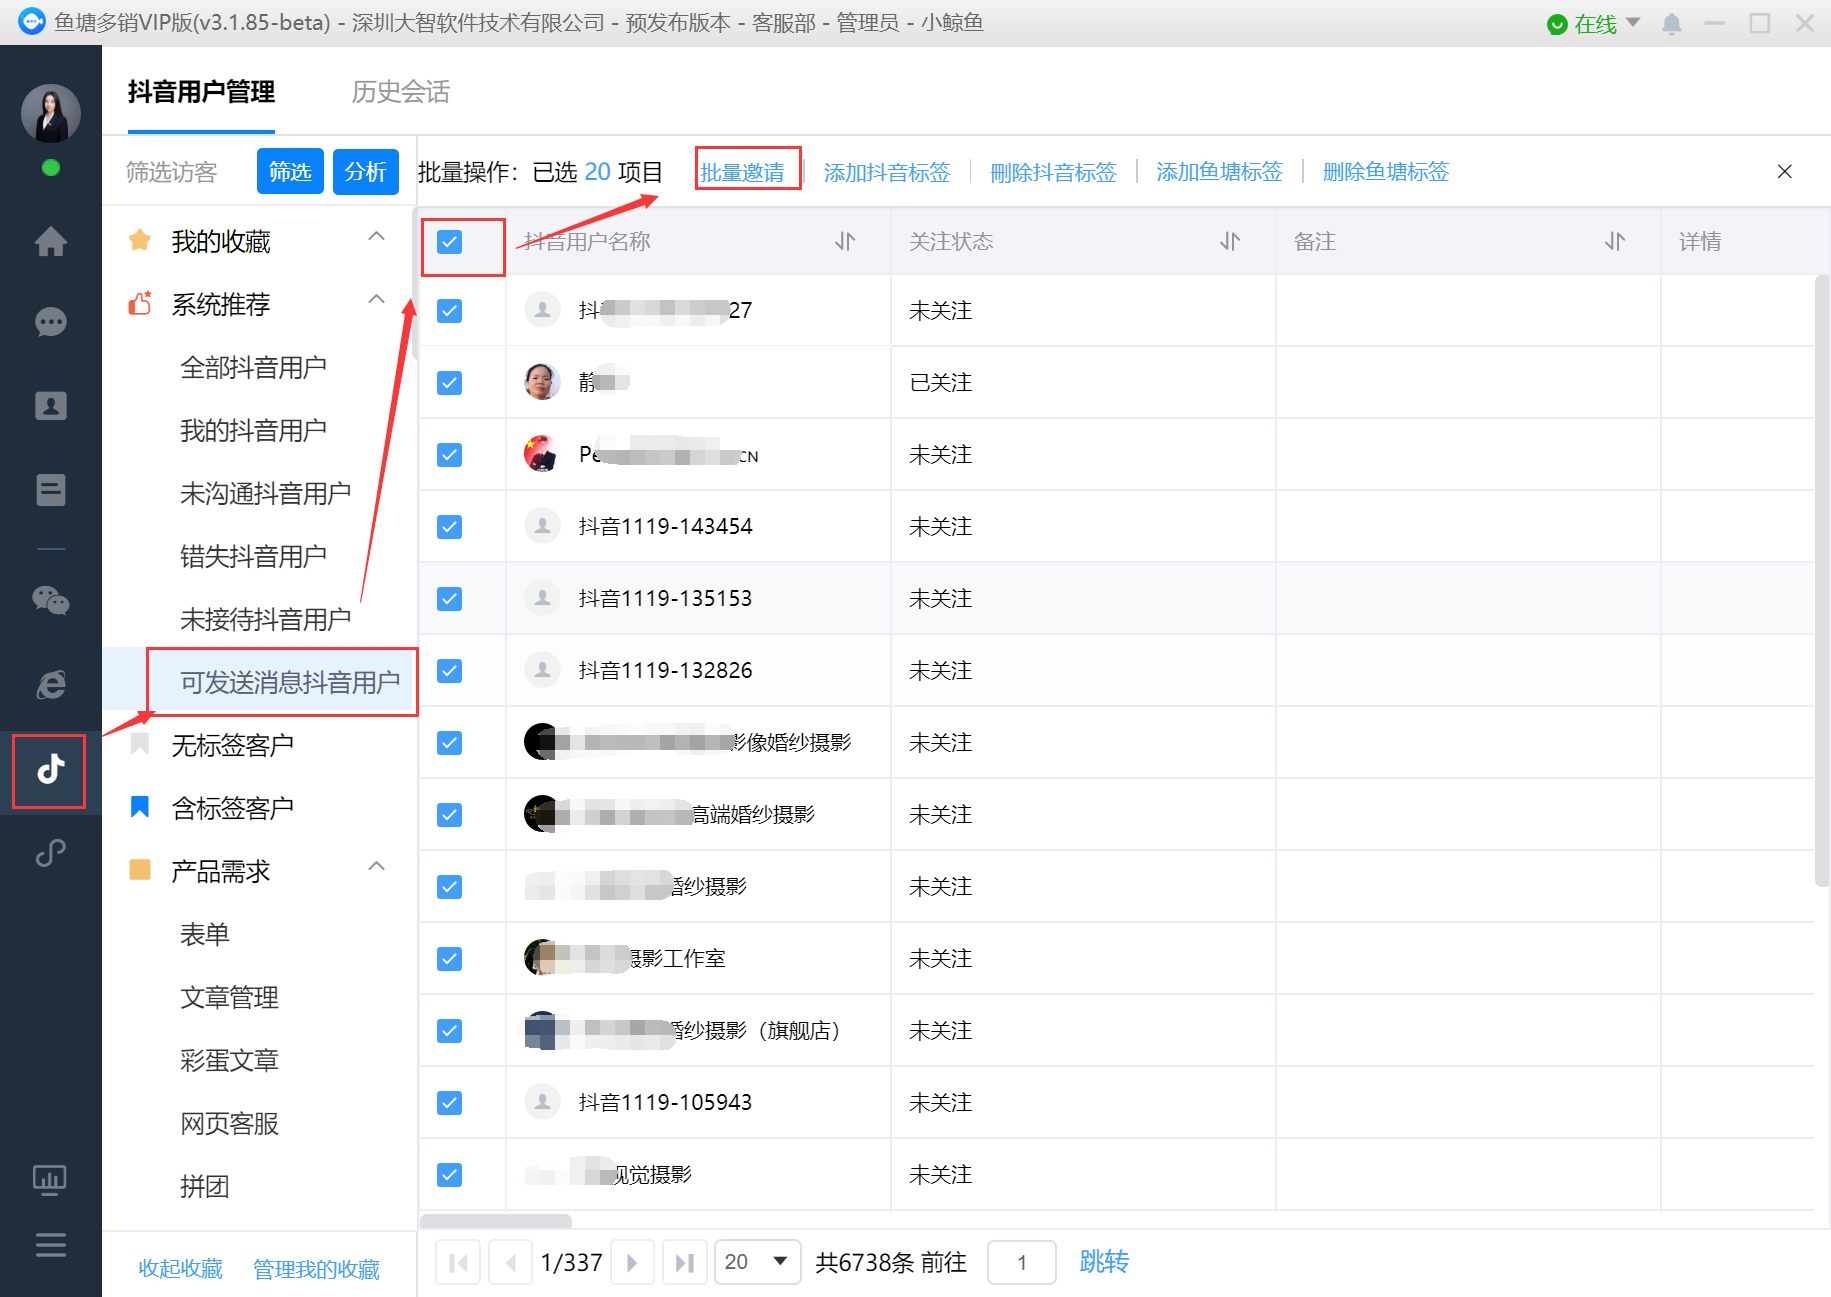The width and height of the screenshot is (1831, 1297).
Task: Sort by 抖音用户名称 column sort icon
Action: [x=845, y=241]
